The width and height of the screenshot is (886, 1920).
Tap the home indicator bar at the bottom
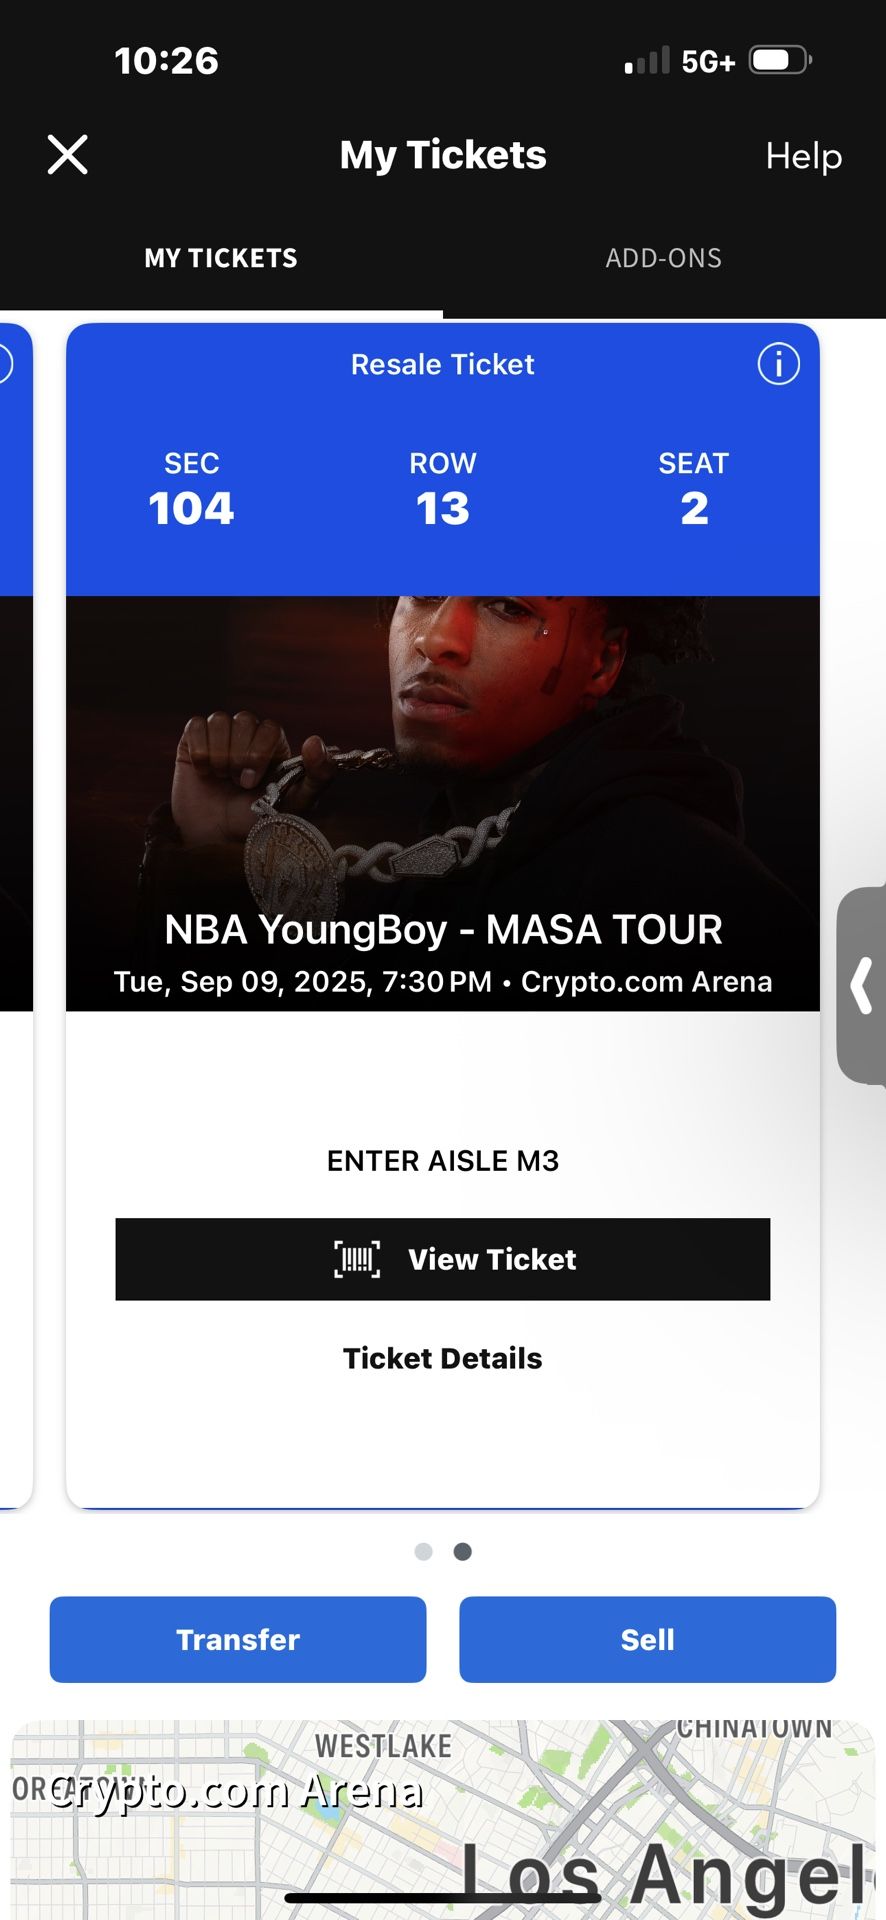[443, 1897]
